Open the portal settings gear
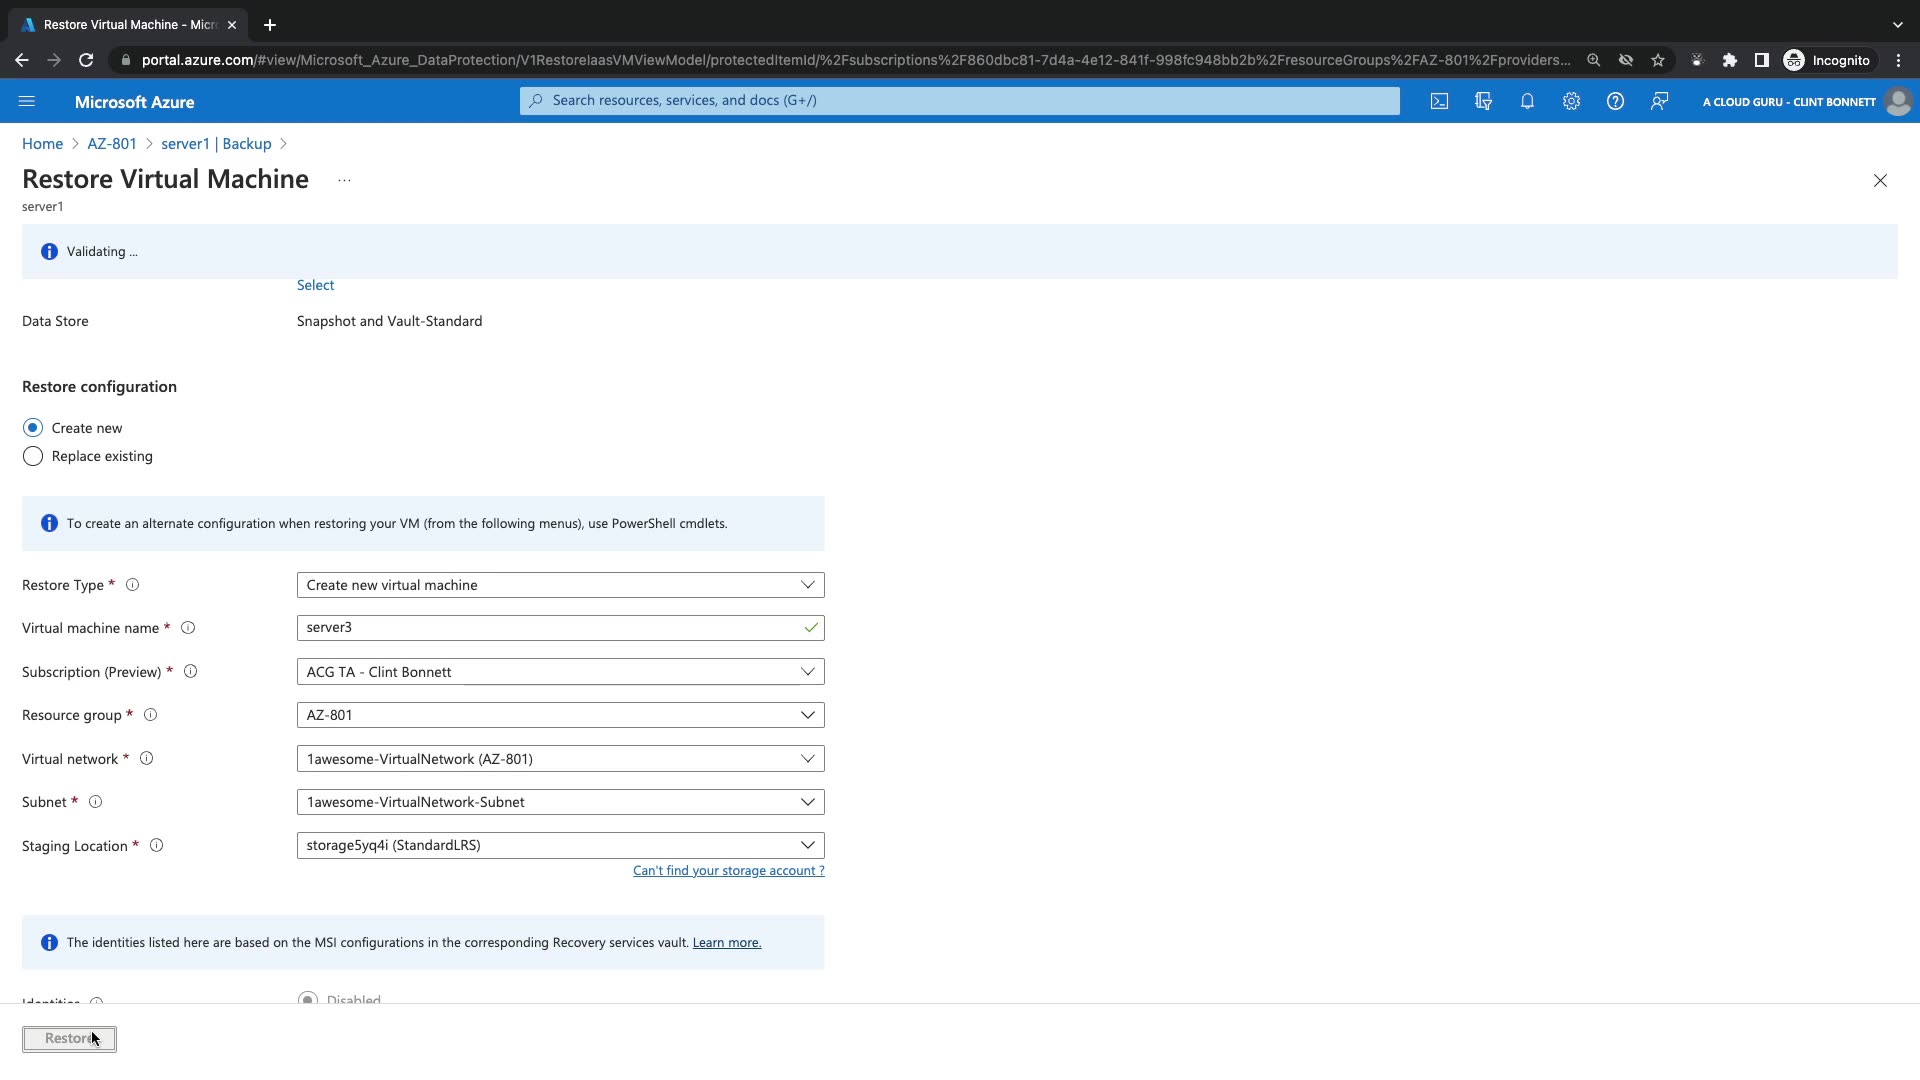 [x=1571, y=101]
